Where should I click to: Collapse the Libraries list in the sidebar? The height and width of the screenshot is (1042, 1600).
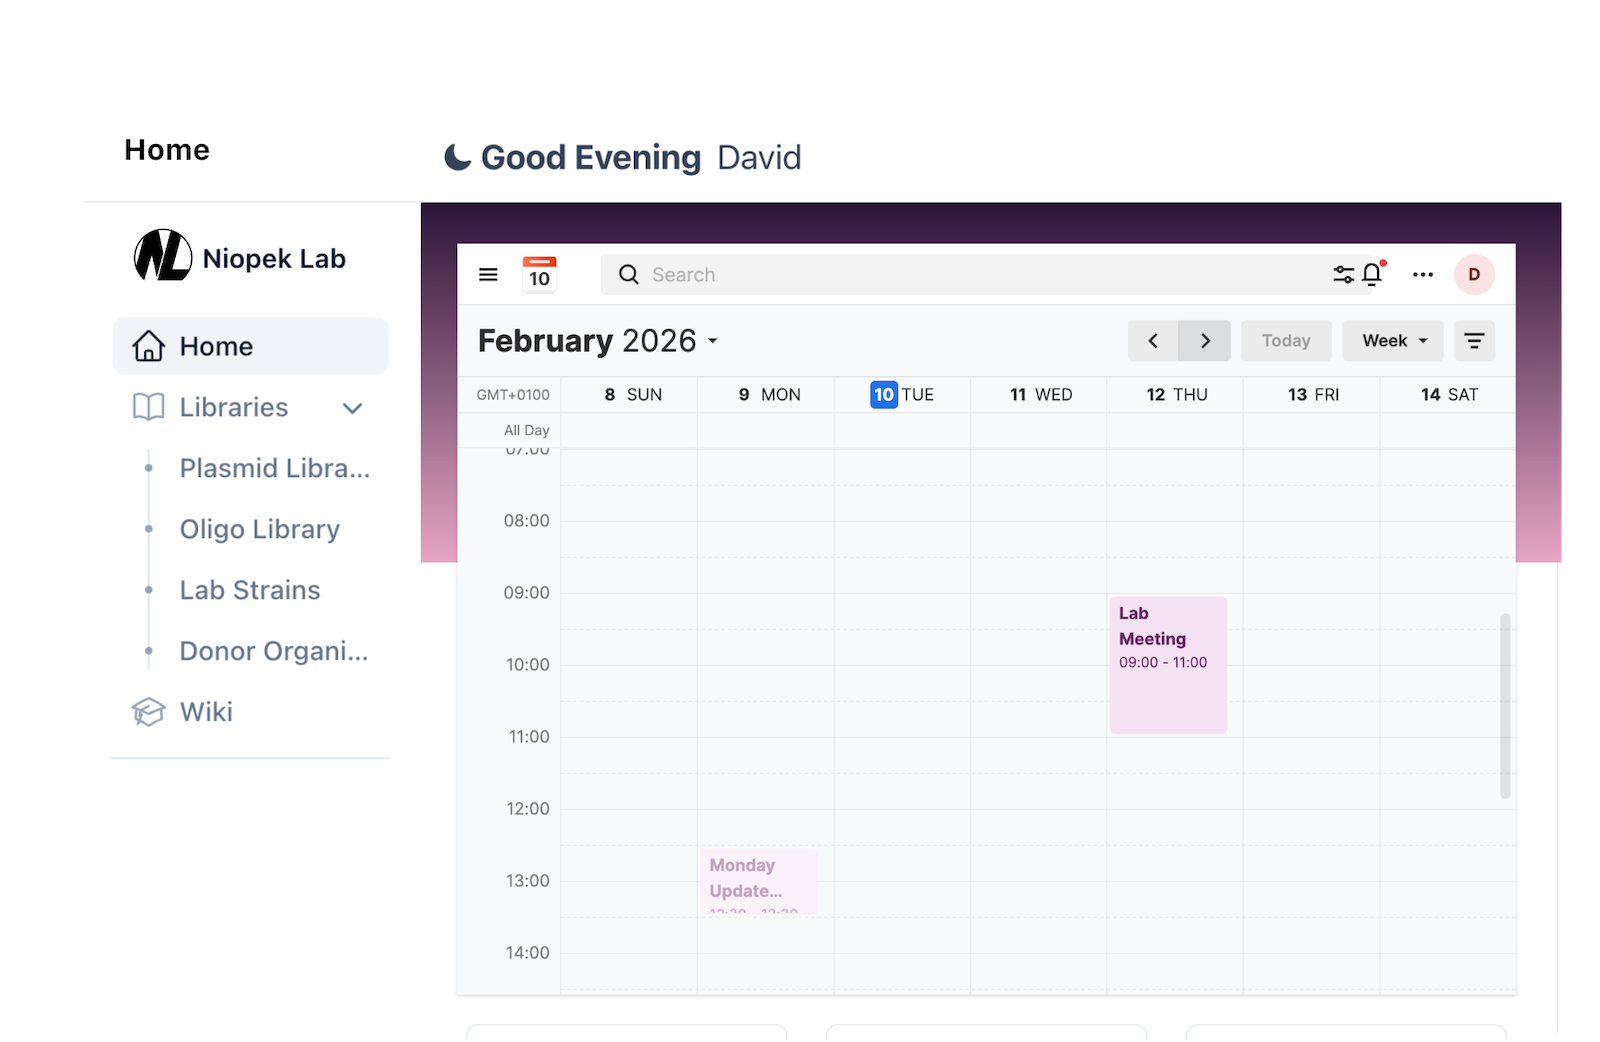[352, 408]
